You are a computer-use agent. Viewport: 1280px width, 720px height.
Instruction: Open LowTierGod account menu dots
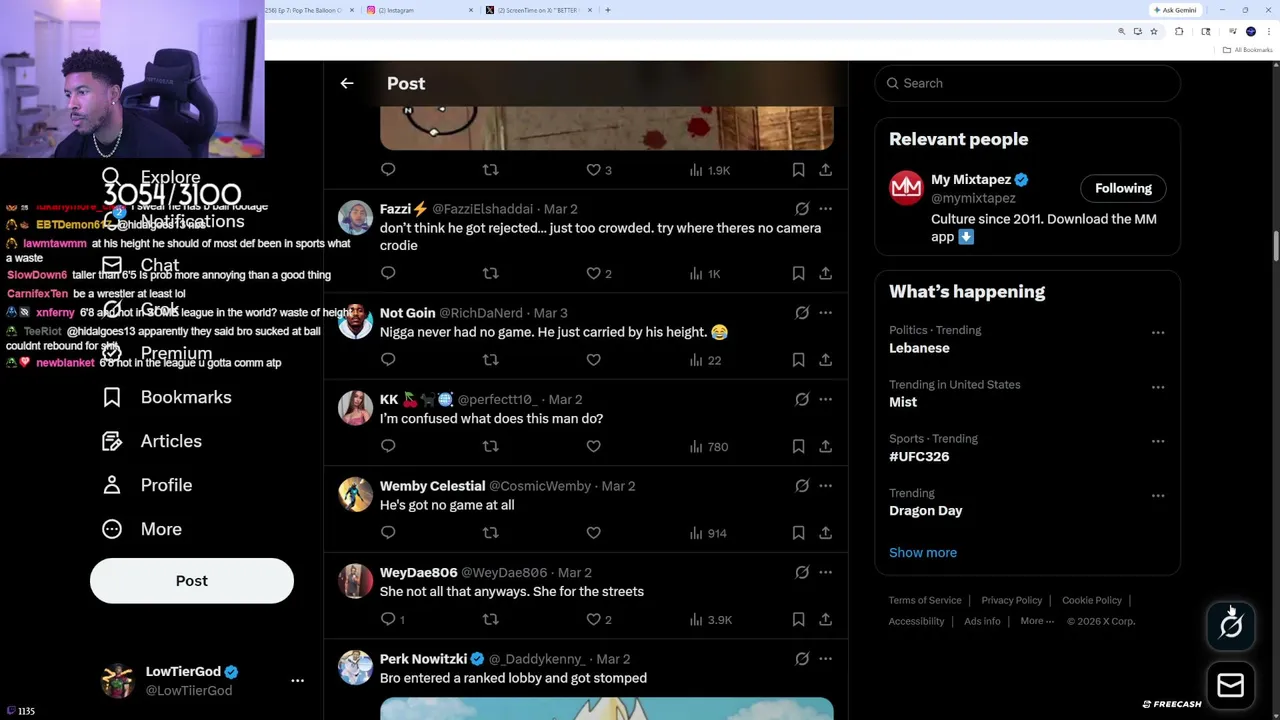click(x=297, y=680)
